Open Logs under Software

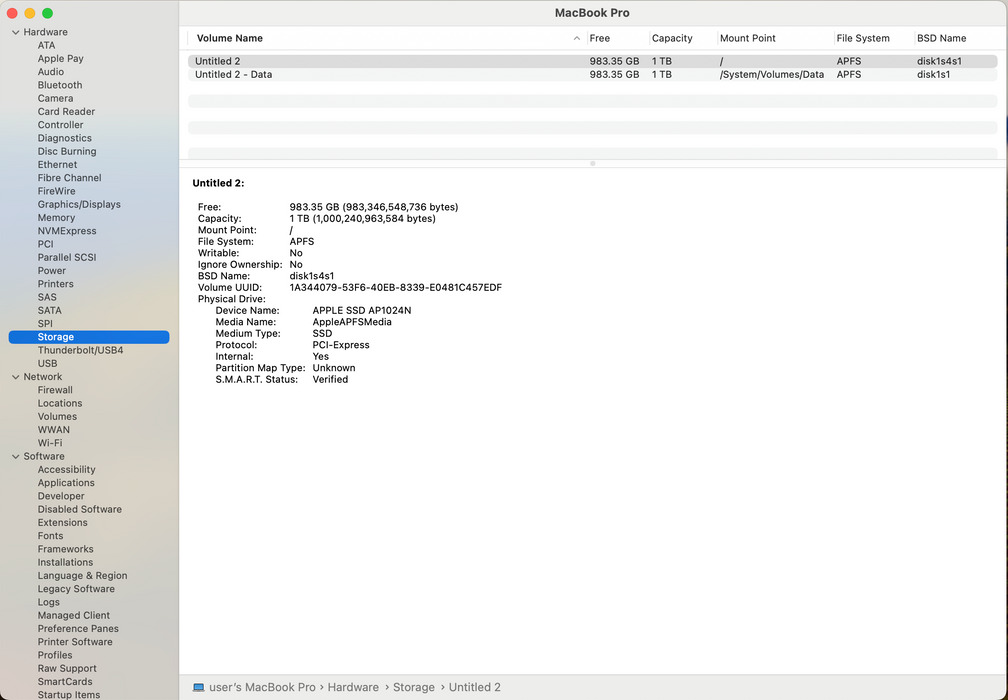48,602
